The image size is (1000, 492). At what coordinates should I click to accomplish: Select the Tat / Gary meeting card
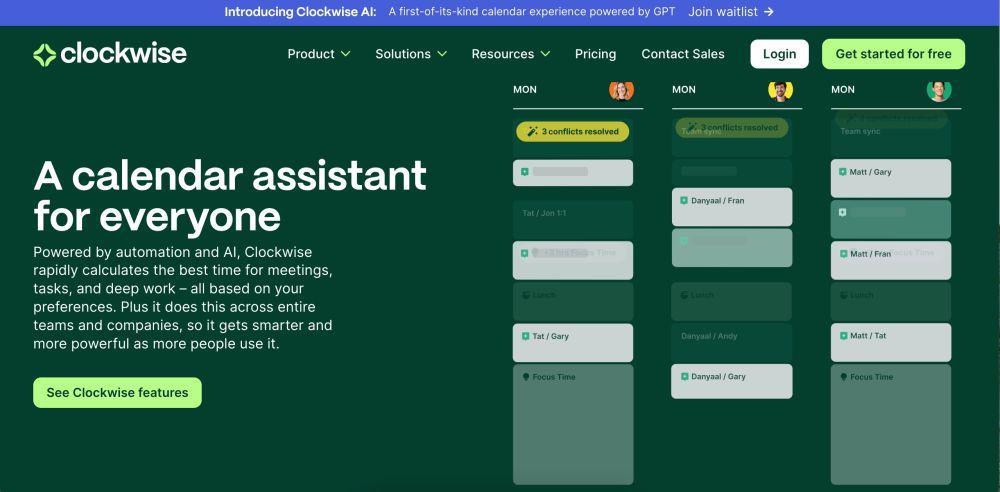coord(573,343)
